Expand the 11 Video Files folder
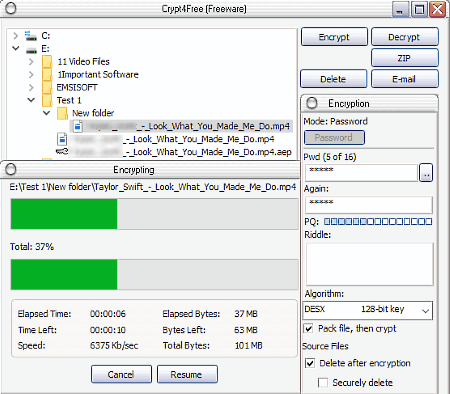Viewport: 450px width, 394px height. [31, 62]
